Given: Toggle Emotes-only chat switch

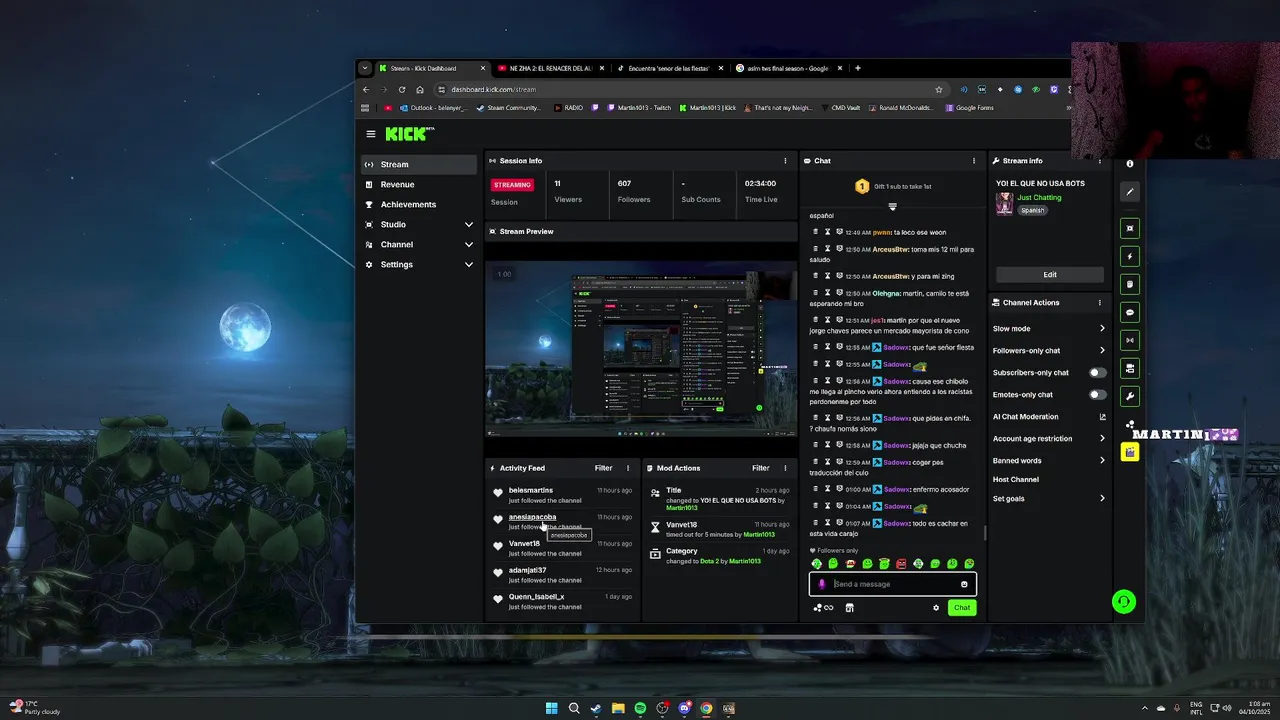Looking at the screenshot, I should point(1098,395).
